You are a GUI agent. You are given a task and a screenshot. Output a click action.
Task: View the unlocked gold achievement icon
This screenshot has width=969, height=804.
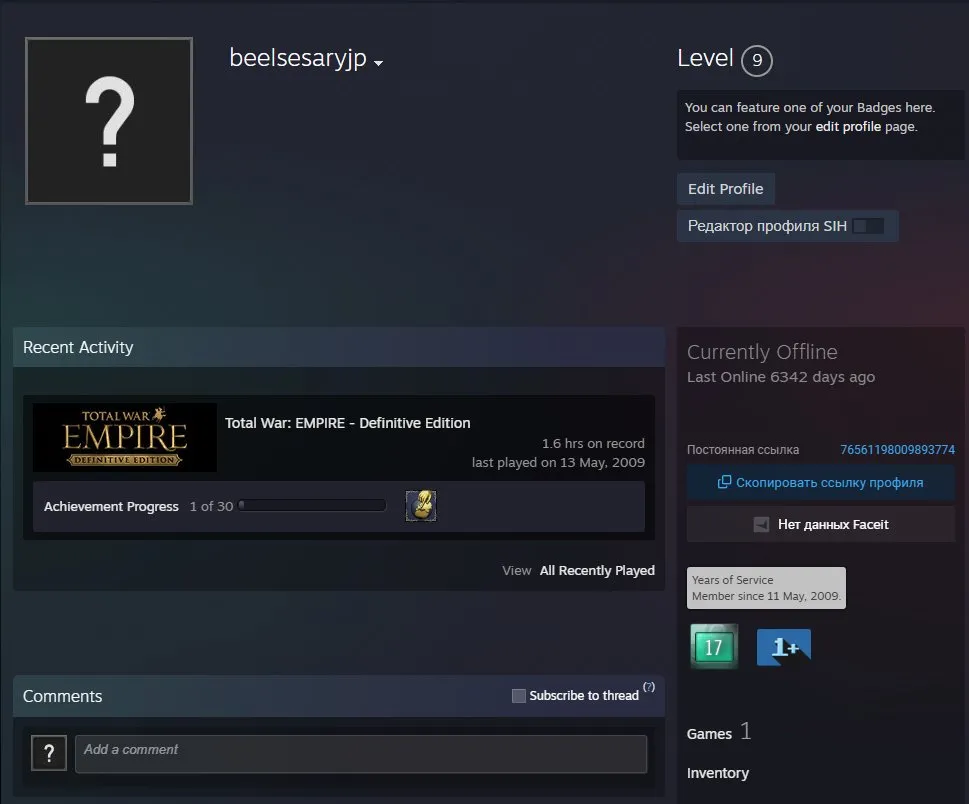coord(421,506)
